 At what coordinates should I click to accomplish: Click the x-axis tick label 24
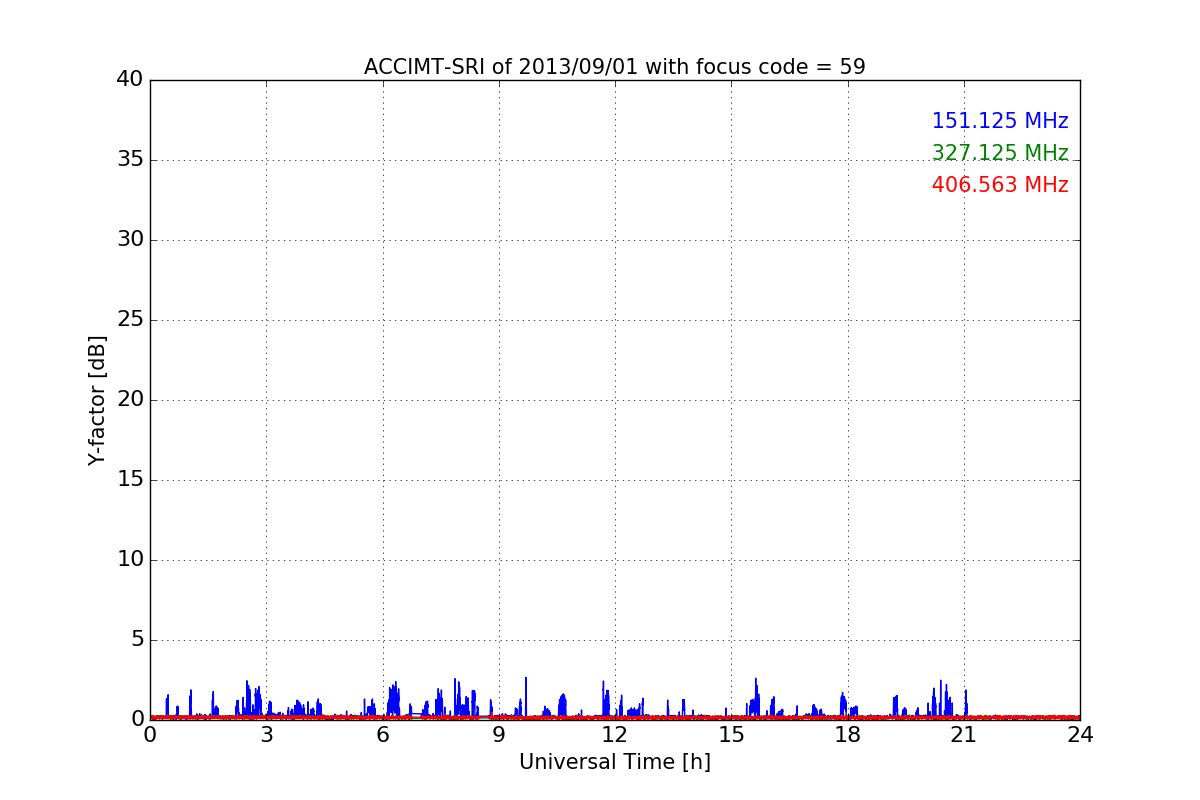click(1080, 735)
